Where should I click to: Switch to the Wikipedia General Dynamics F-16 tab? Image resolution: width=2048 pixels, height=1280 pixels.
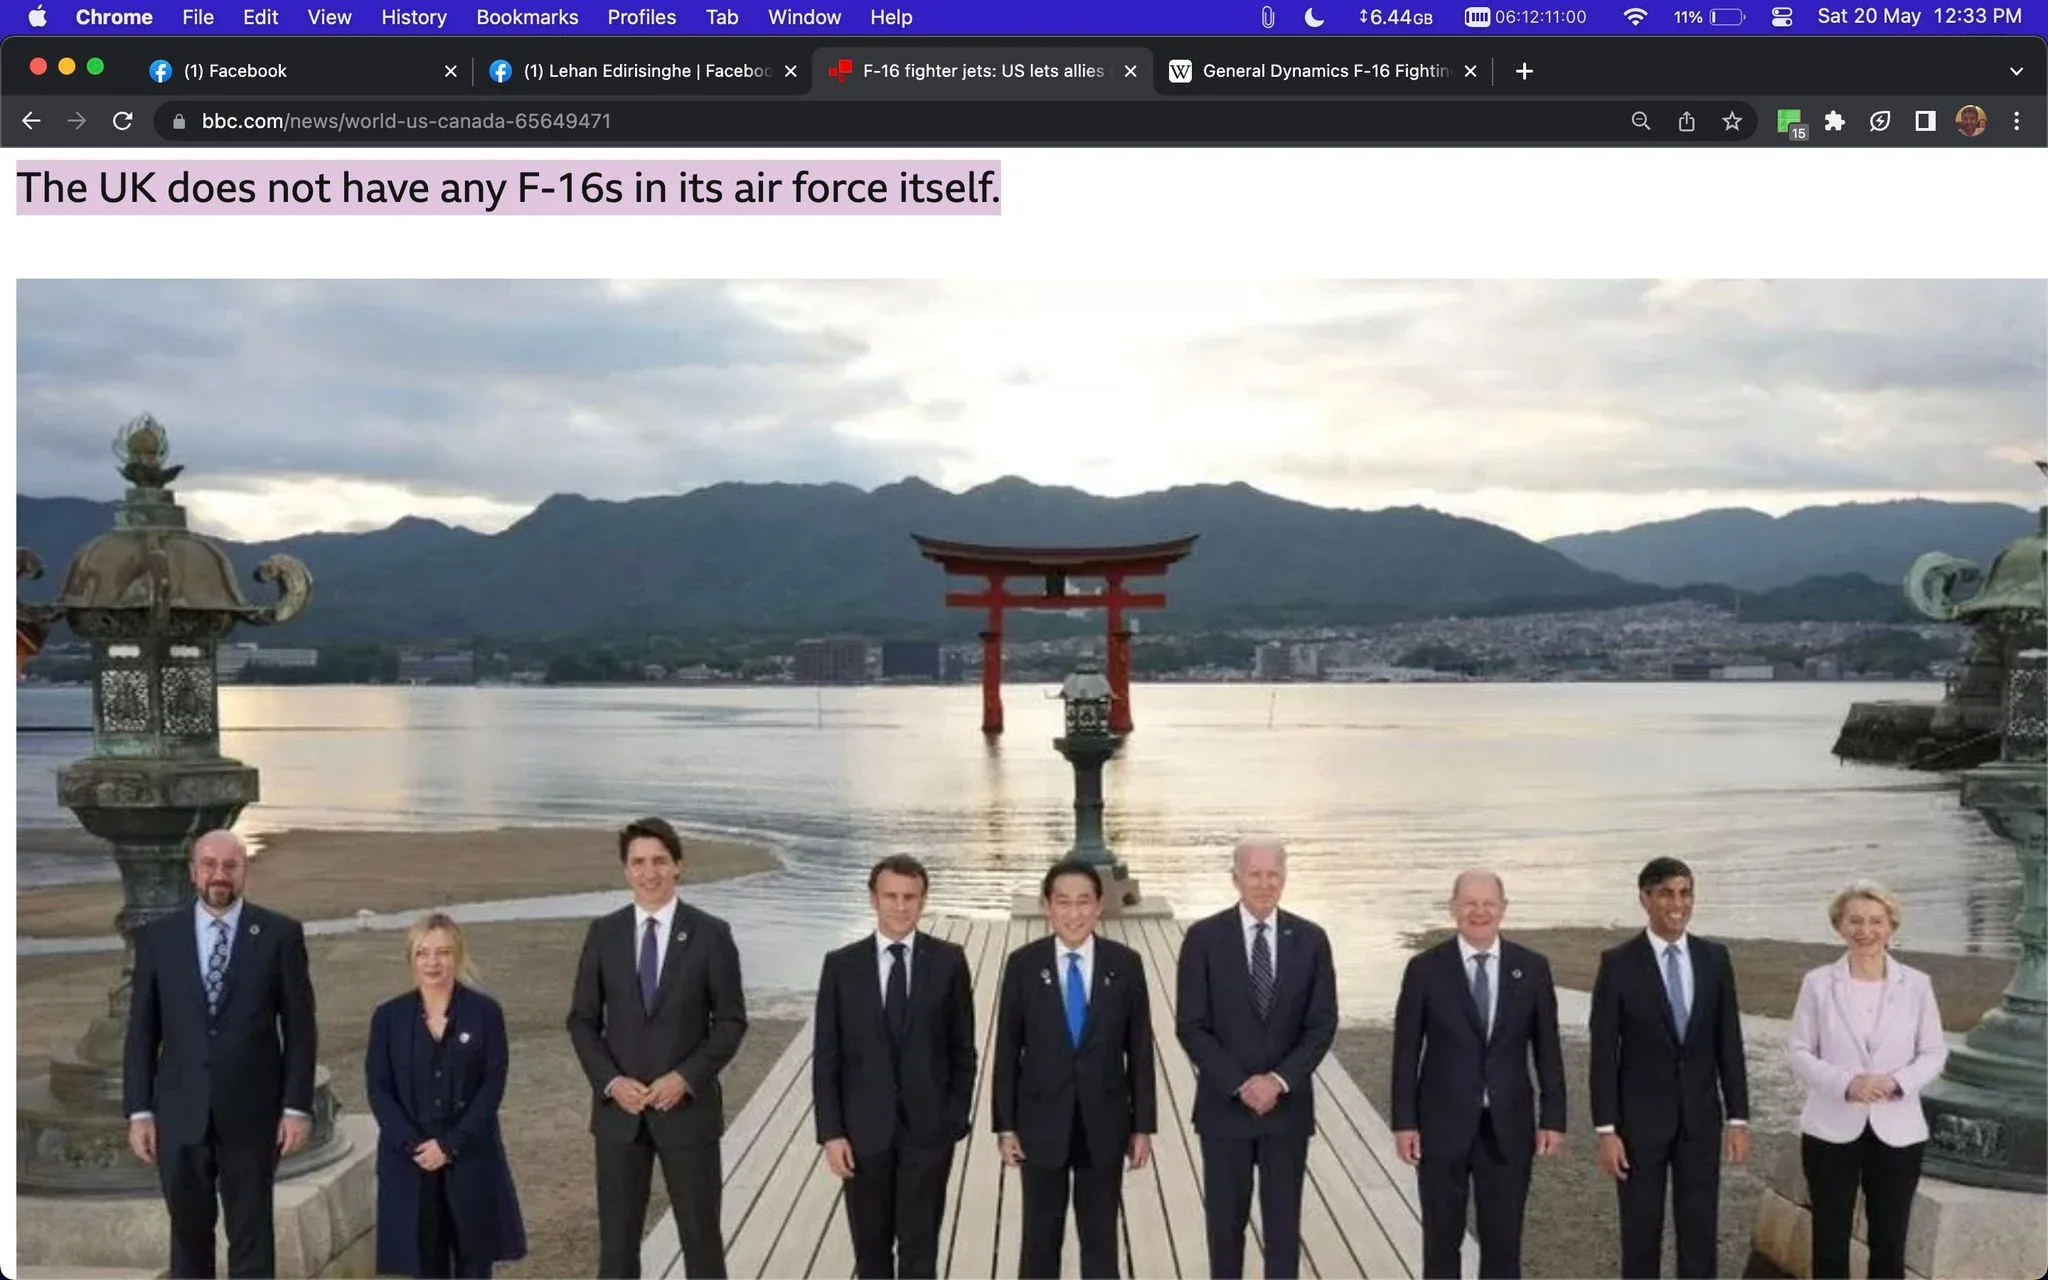point(1322,70)
